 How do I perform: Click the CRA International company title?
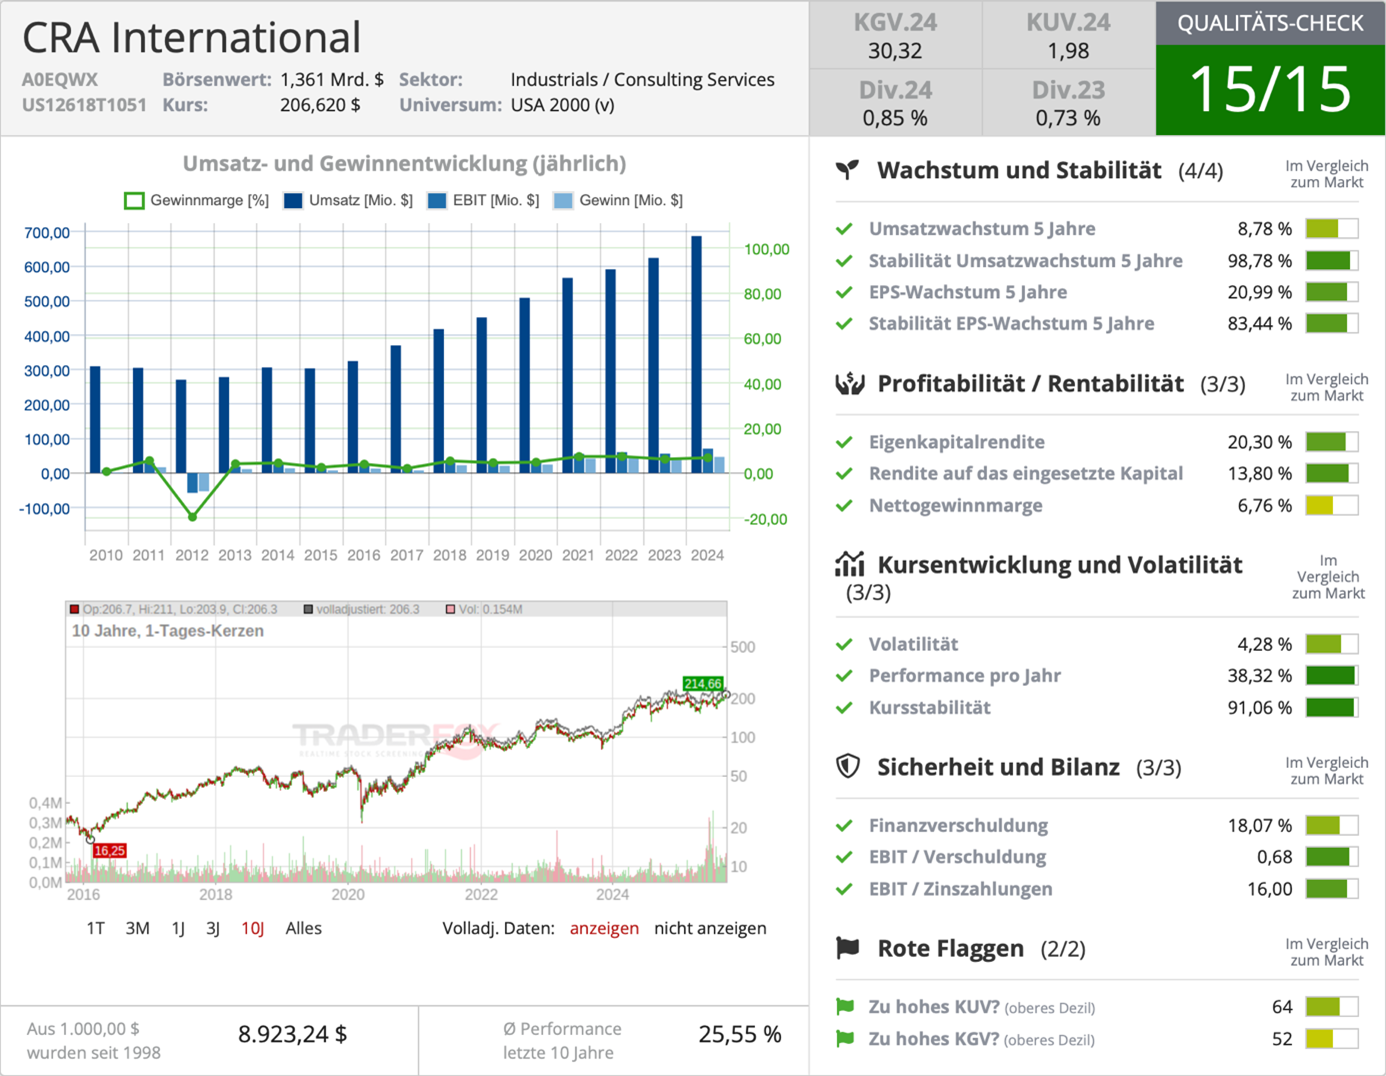[191, 38]
